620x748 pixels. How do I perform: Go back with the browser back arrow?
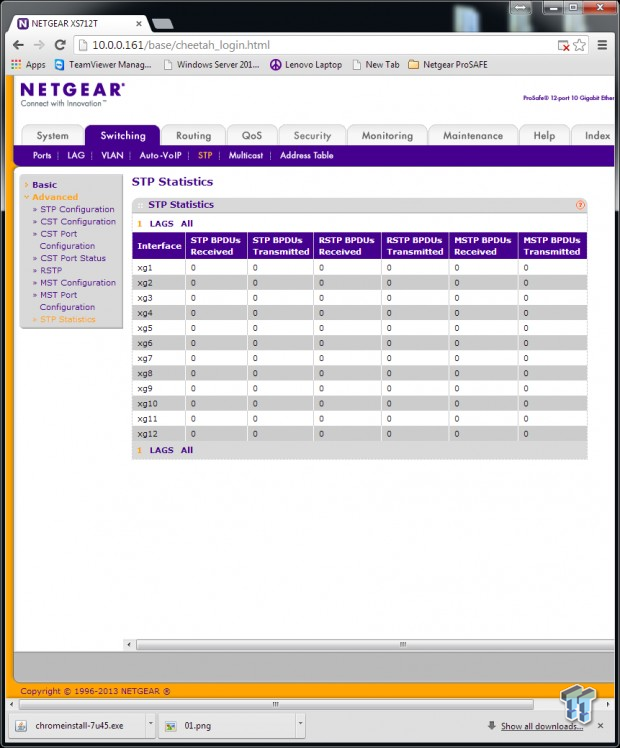[18, 45]
